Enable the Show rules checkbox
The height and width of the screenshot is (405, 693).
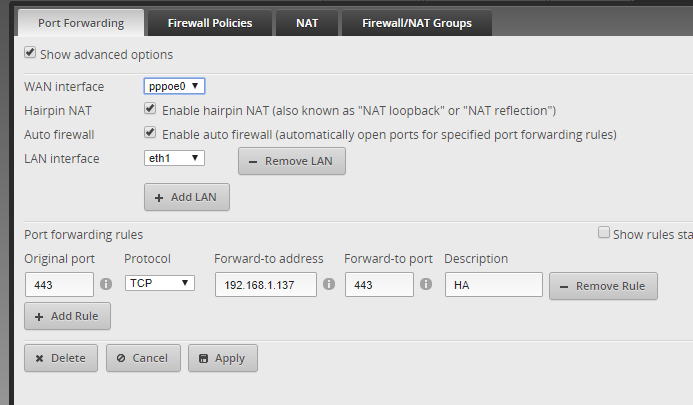(x=604, y=233)
